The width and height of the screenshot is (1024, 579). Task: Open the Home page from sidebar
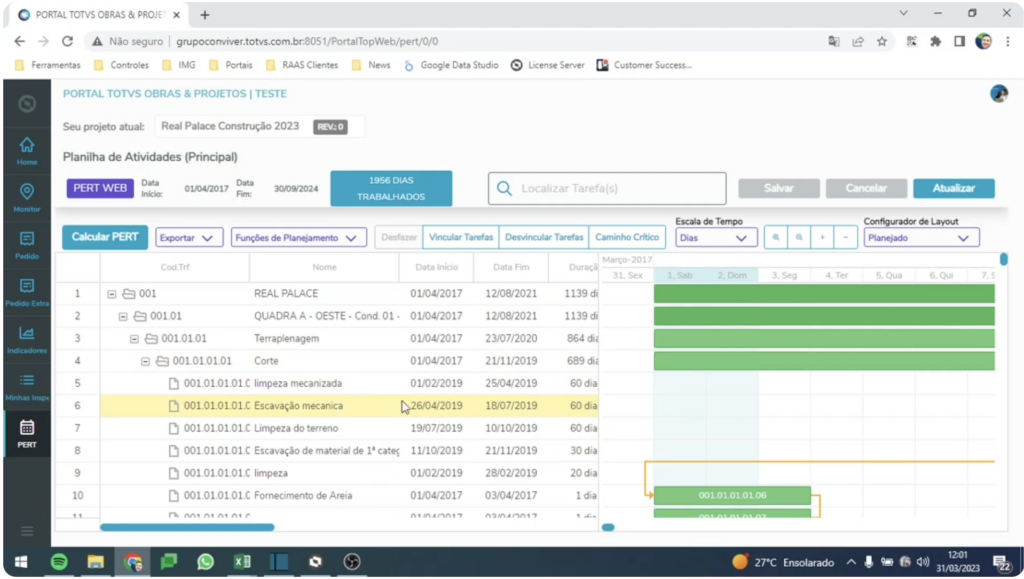pos(27,150)
